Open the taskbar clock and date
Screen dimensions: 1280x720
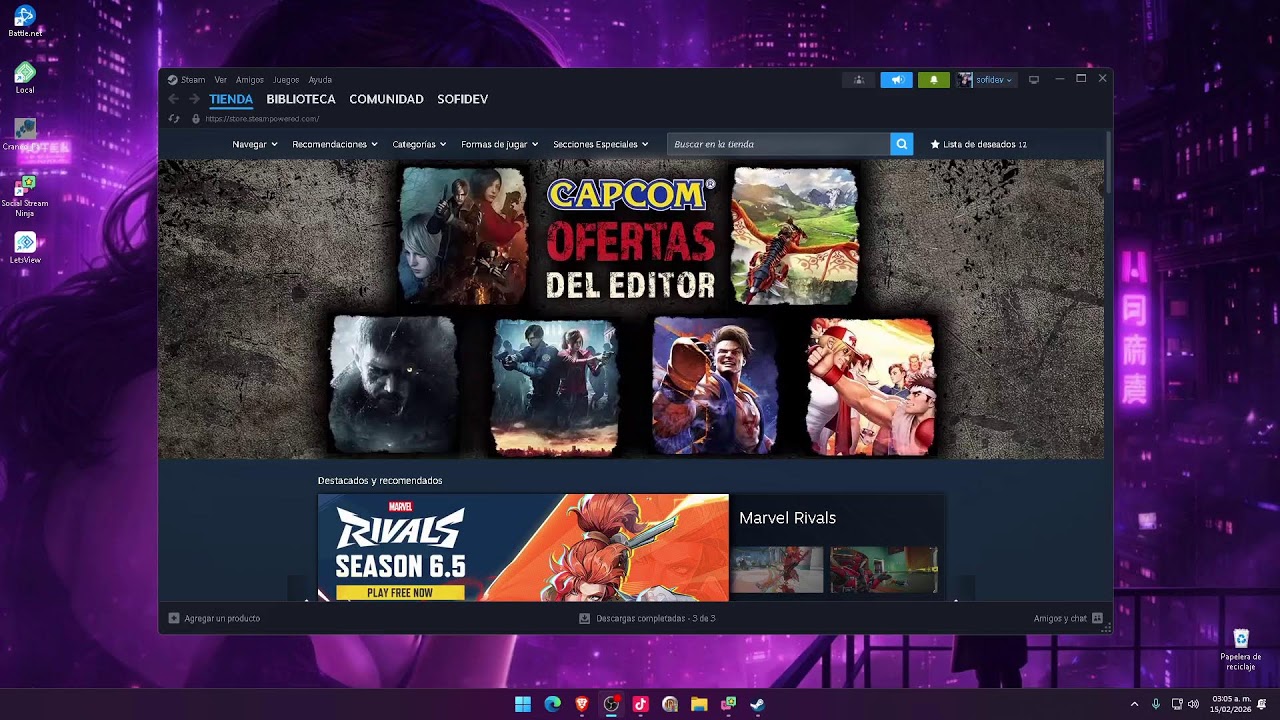(x=1231, y=704)
